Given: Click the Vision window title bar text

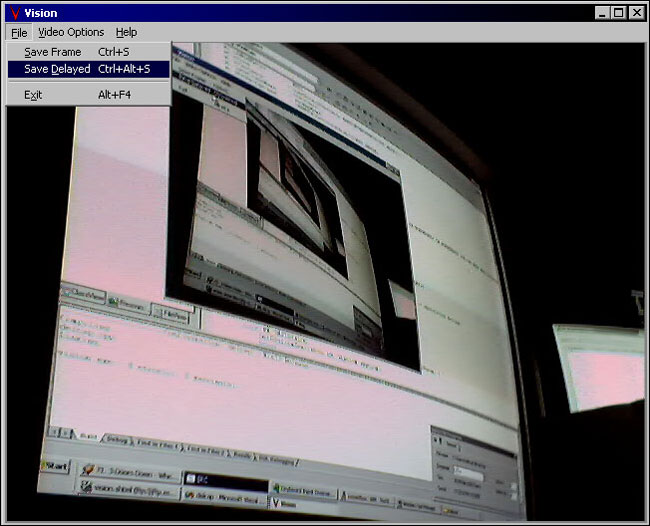Looking at the screenshot, I should [x=41, y=13].
